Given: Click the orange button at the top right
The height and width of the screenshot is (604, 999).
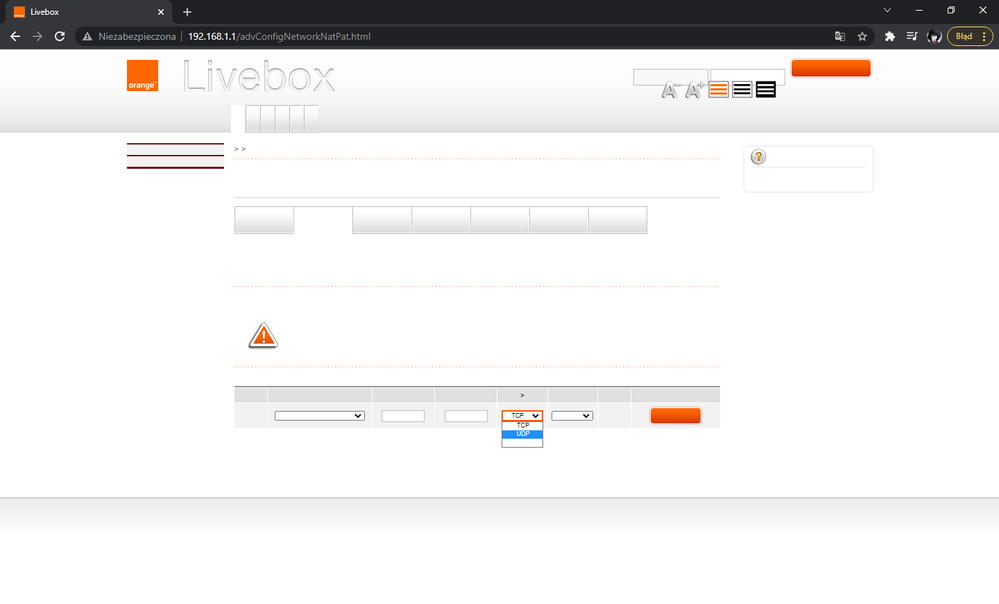Looking at the screenshot, I should (x=830, y=68).
